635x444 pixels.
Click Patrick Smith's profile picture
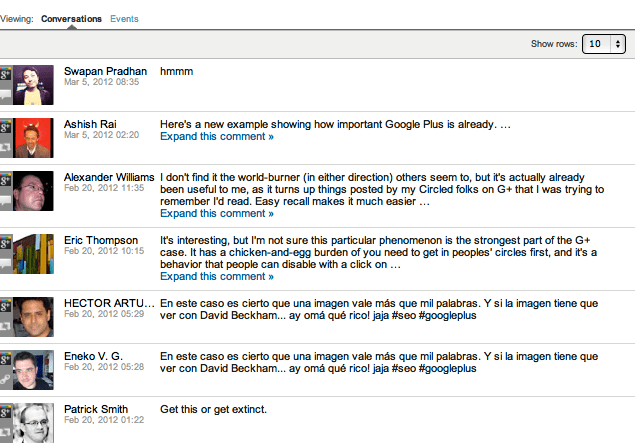point(33,422)
